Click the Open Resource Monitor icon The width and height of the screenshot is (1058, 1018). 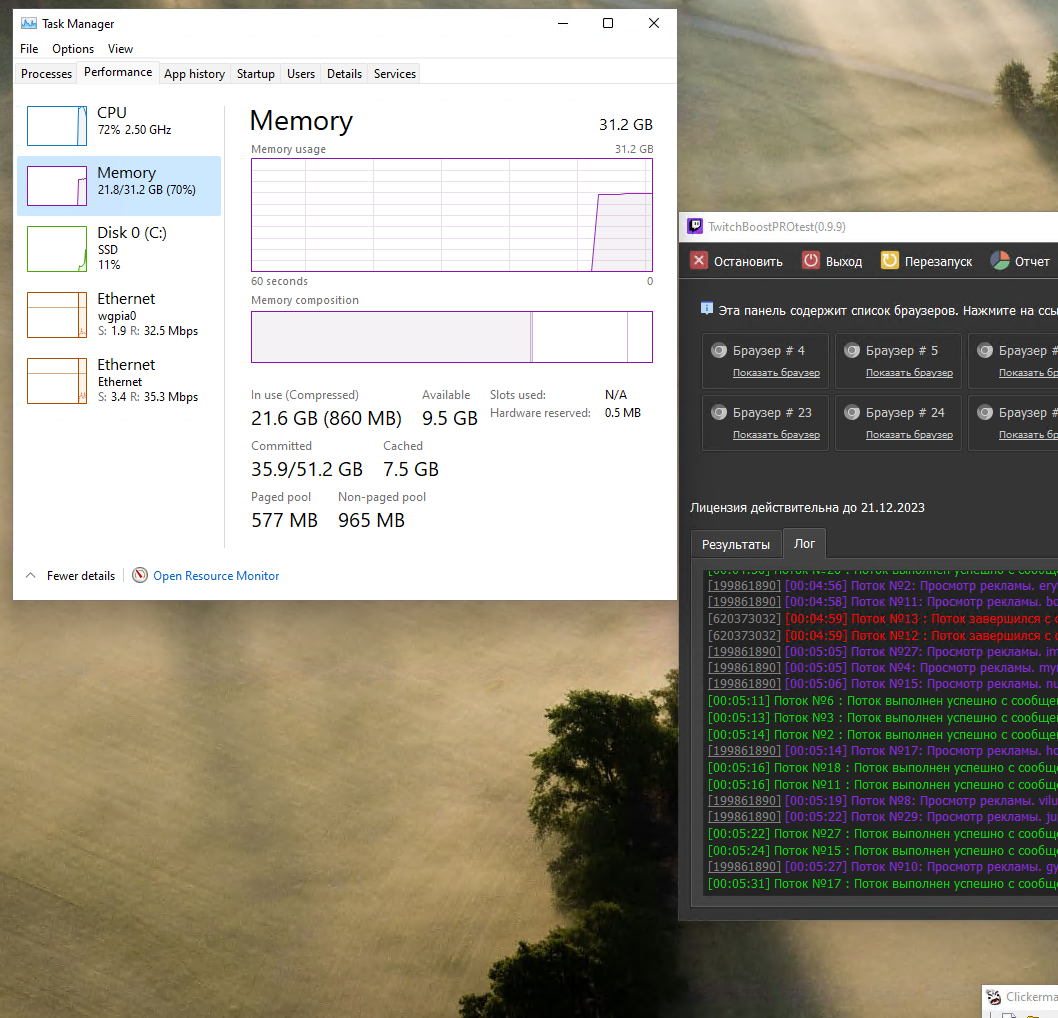[140, 576]
